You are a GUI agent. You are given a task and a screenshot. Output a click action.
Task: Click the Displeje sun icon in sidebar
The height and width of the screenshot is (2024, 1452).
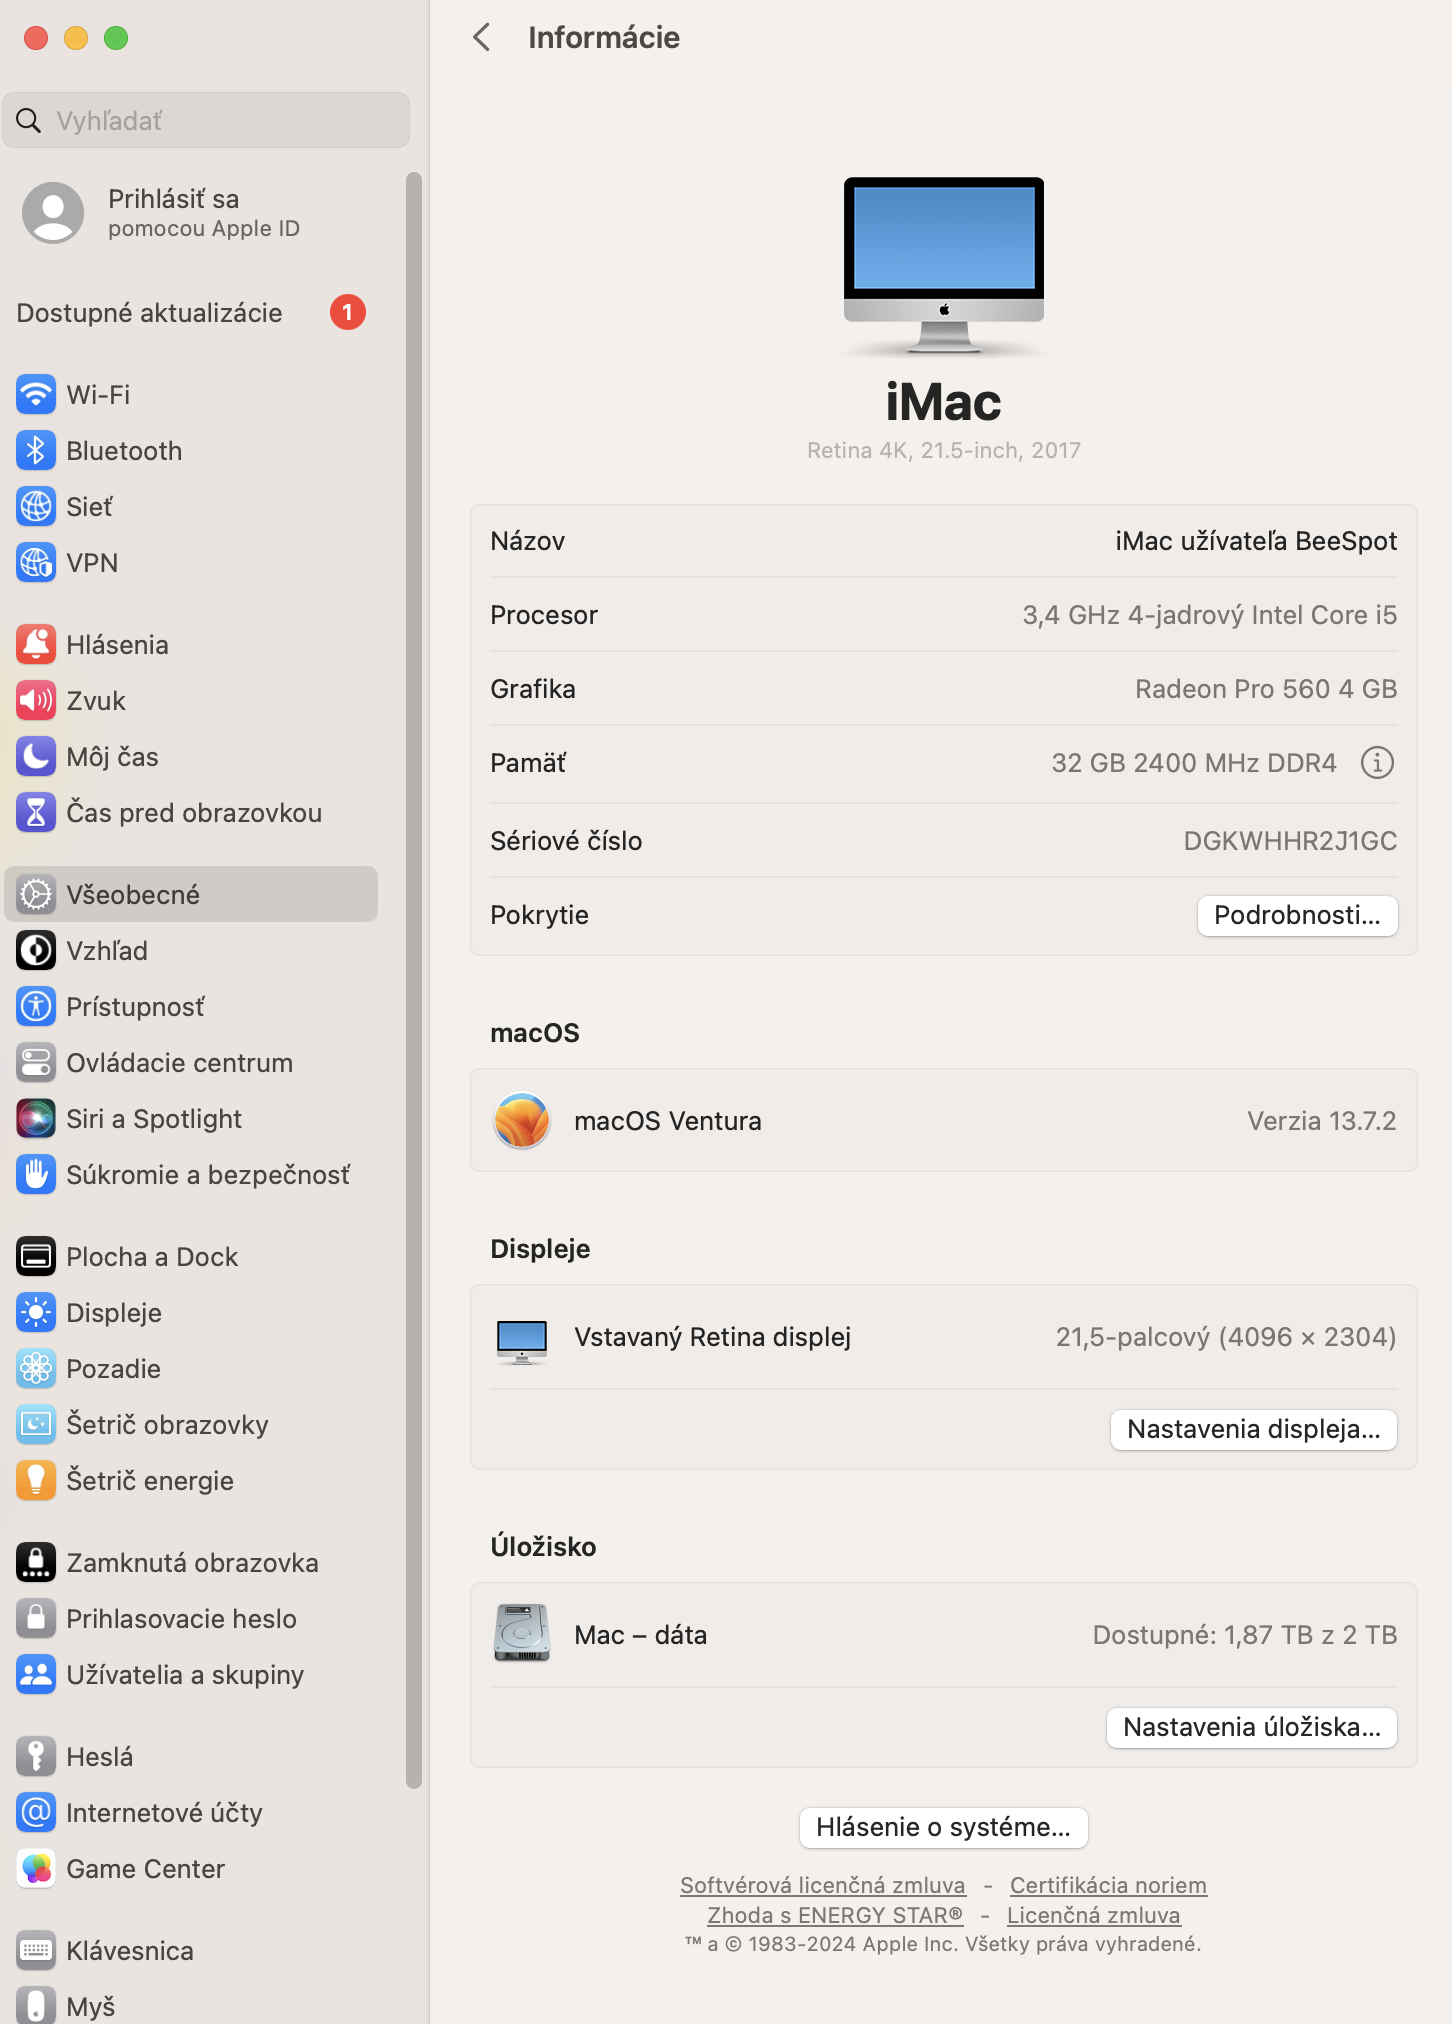coord(36,1312)
